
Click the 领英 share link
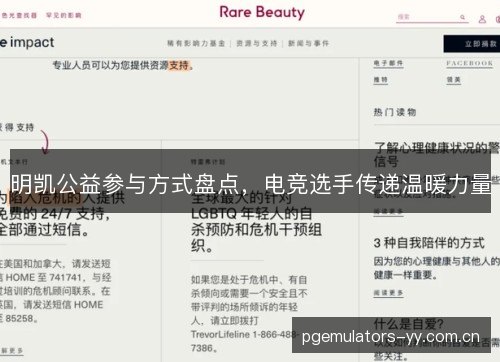454,80
